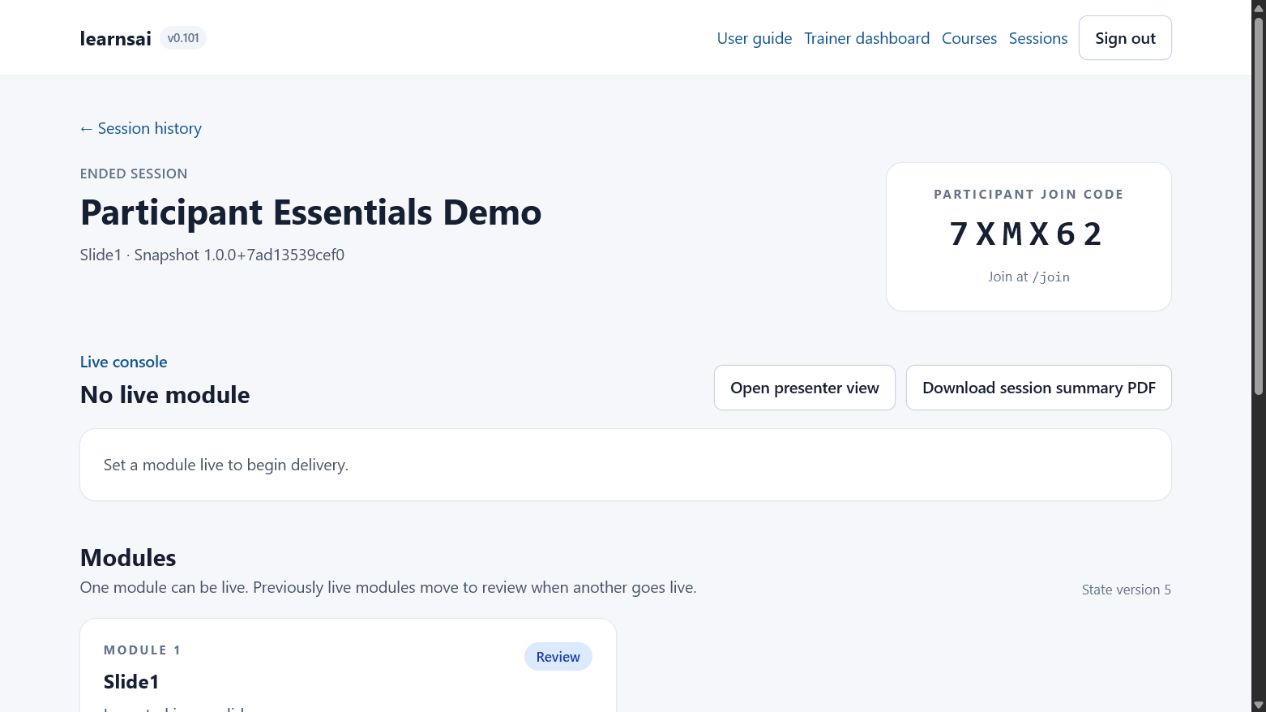Image resolution: width=1266 pixels, height=712 pixels.
Task: Click the join code 7XMX62
Action: tap(1028, 234)
